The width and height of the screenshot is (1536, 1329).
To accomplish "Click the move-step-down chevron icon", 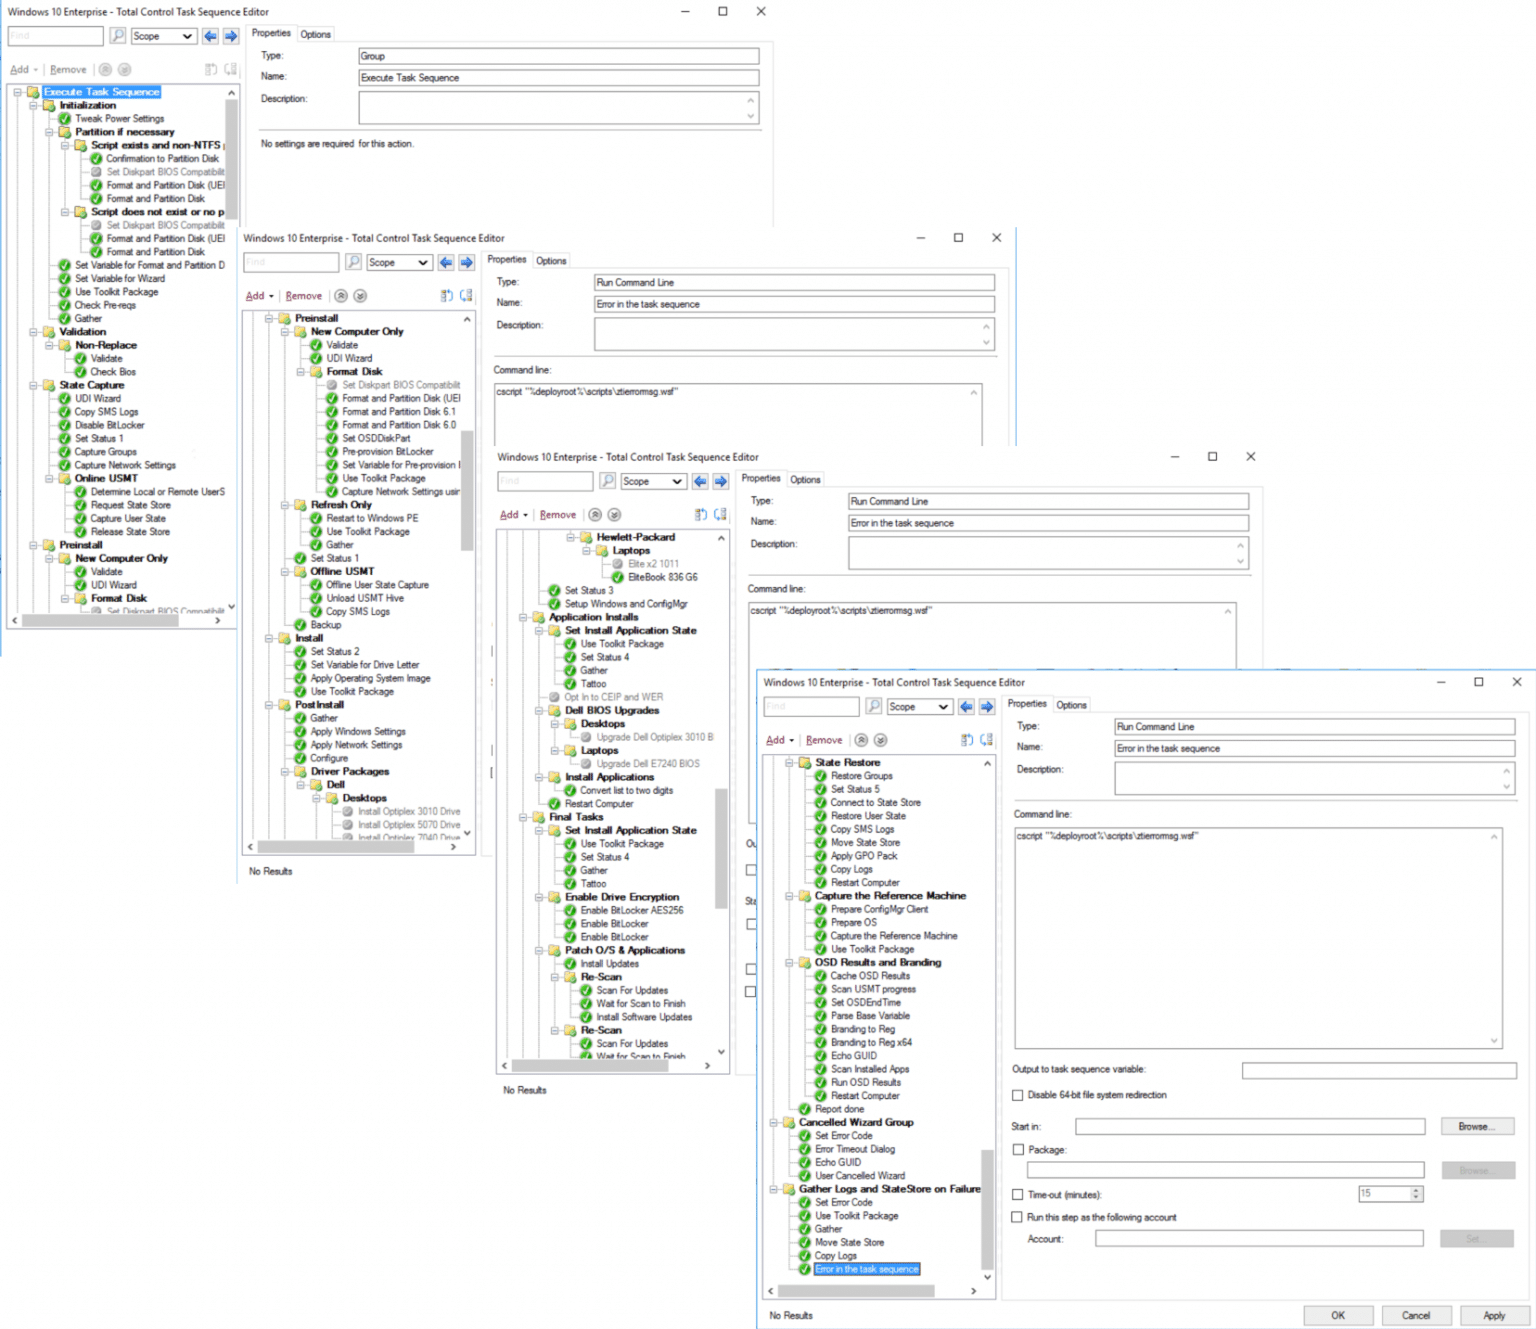I will click(880, 740).
